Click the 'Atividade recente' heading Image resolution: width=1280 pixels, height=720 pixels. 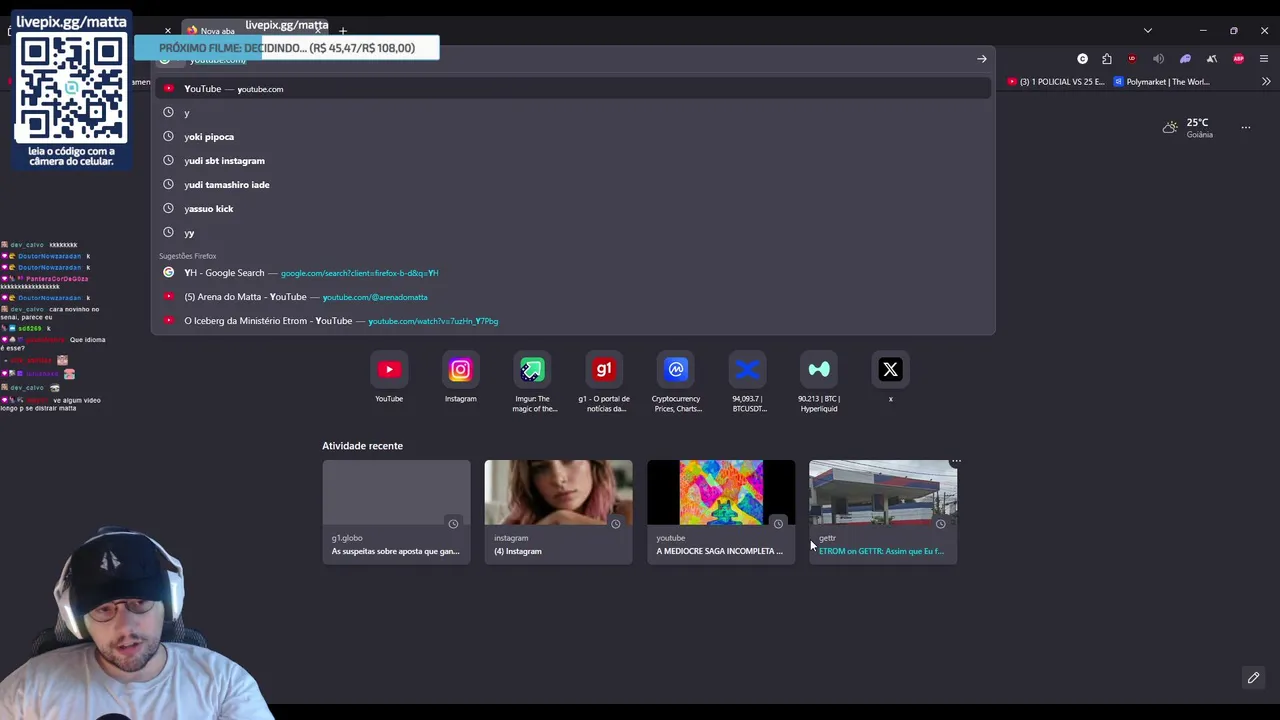pos(362,446)
